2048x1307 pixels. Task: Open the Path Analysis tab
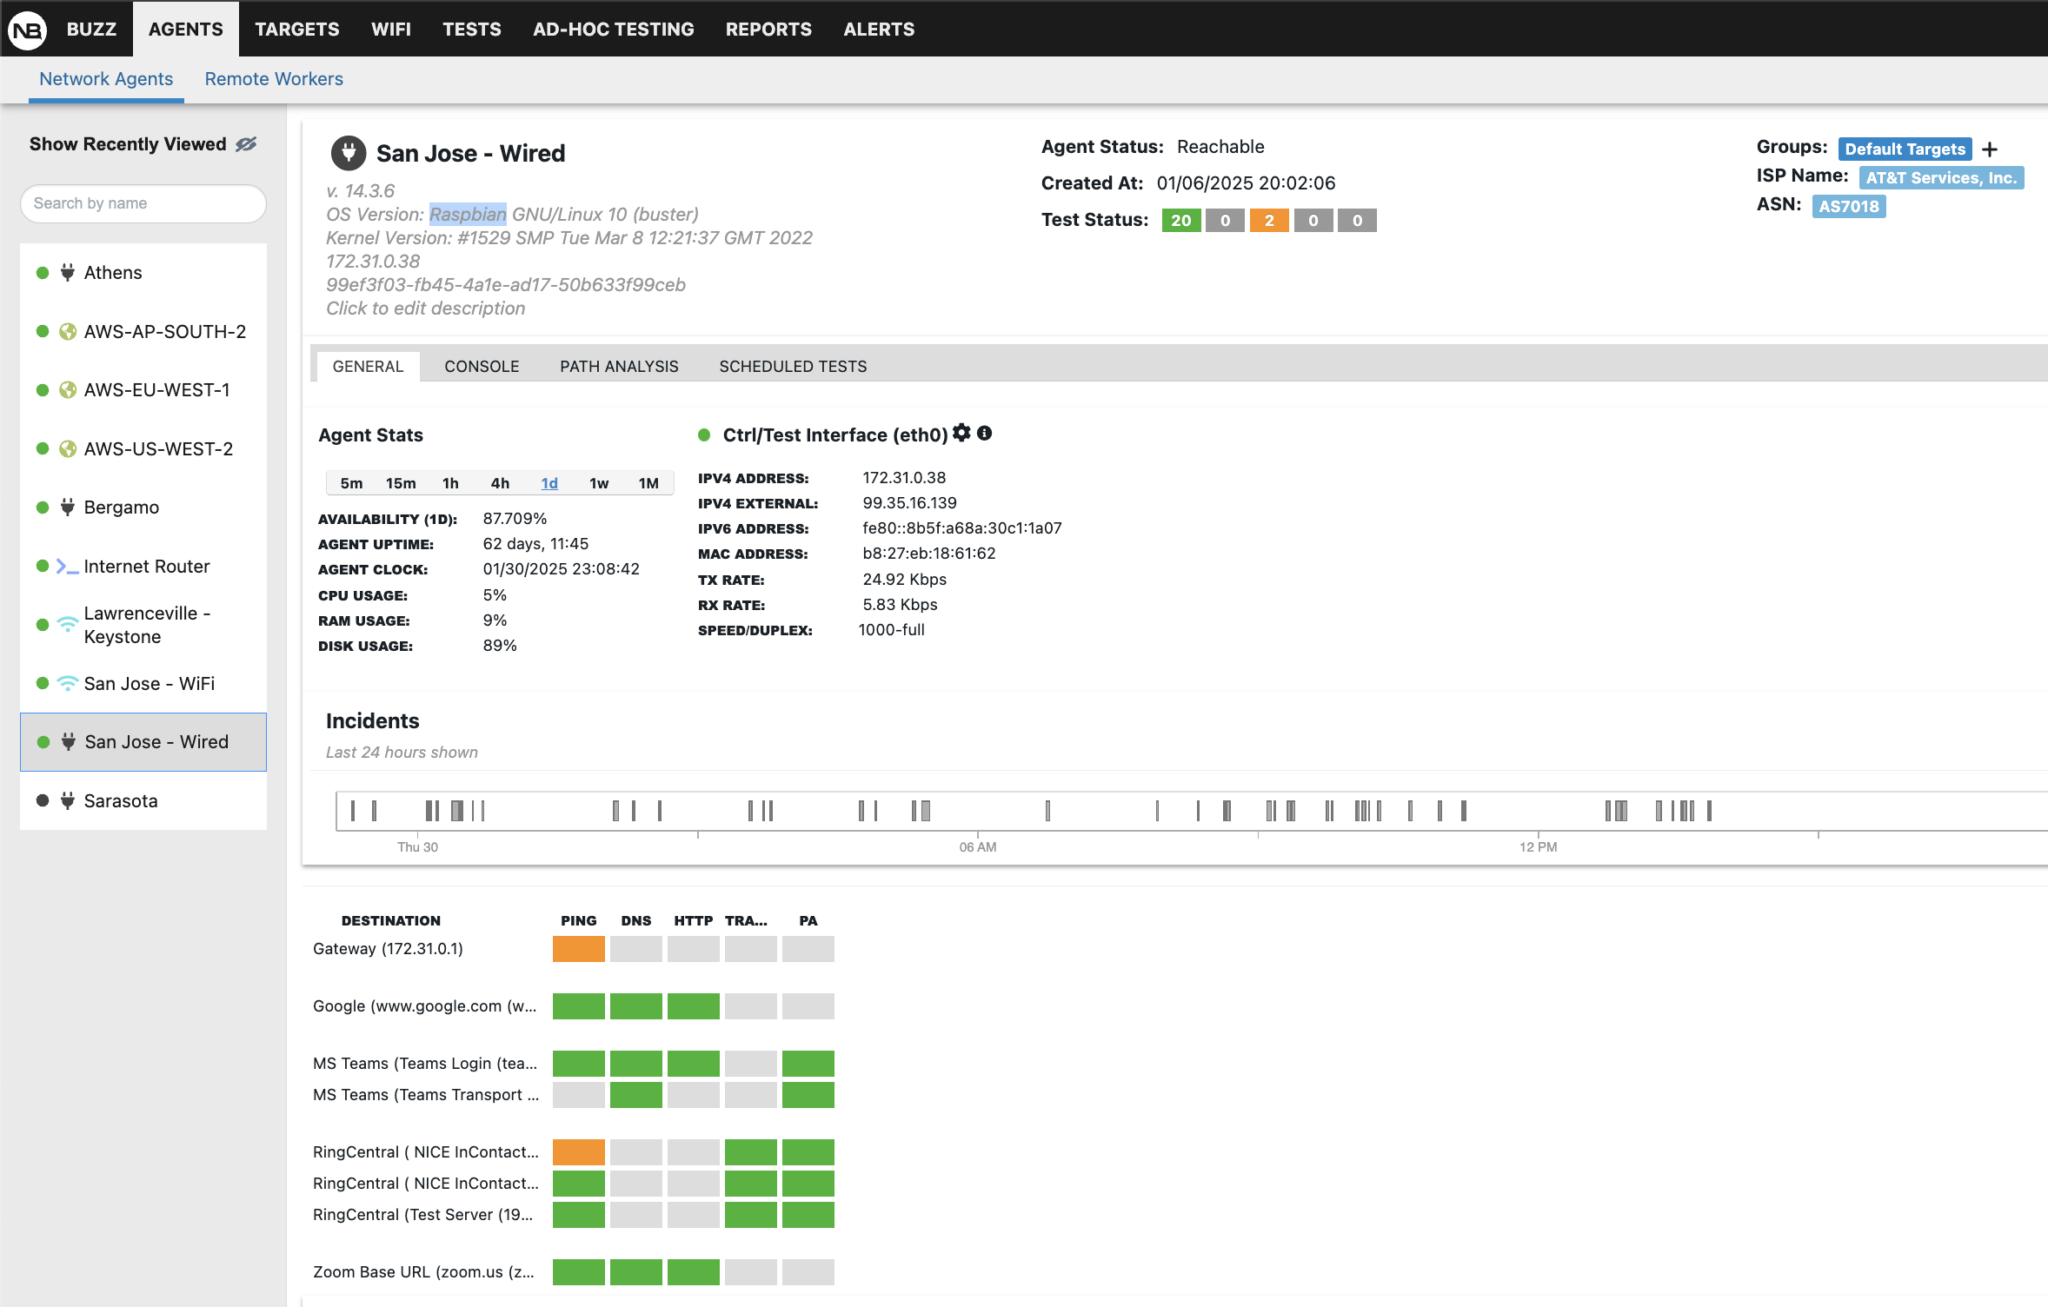click(x=618, y=366)
